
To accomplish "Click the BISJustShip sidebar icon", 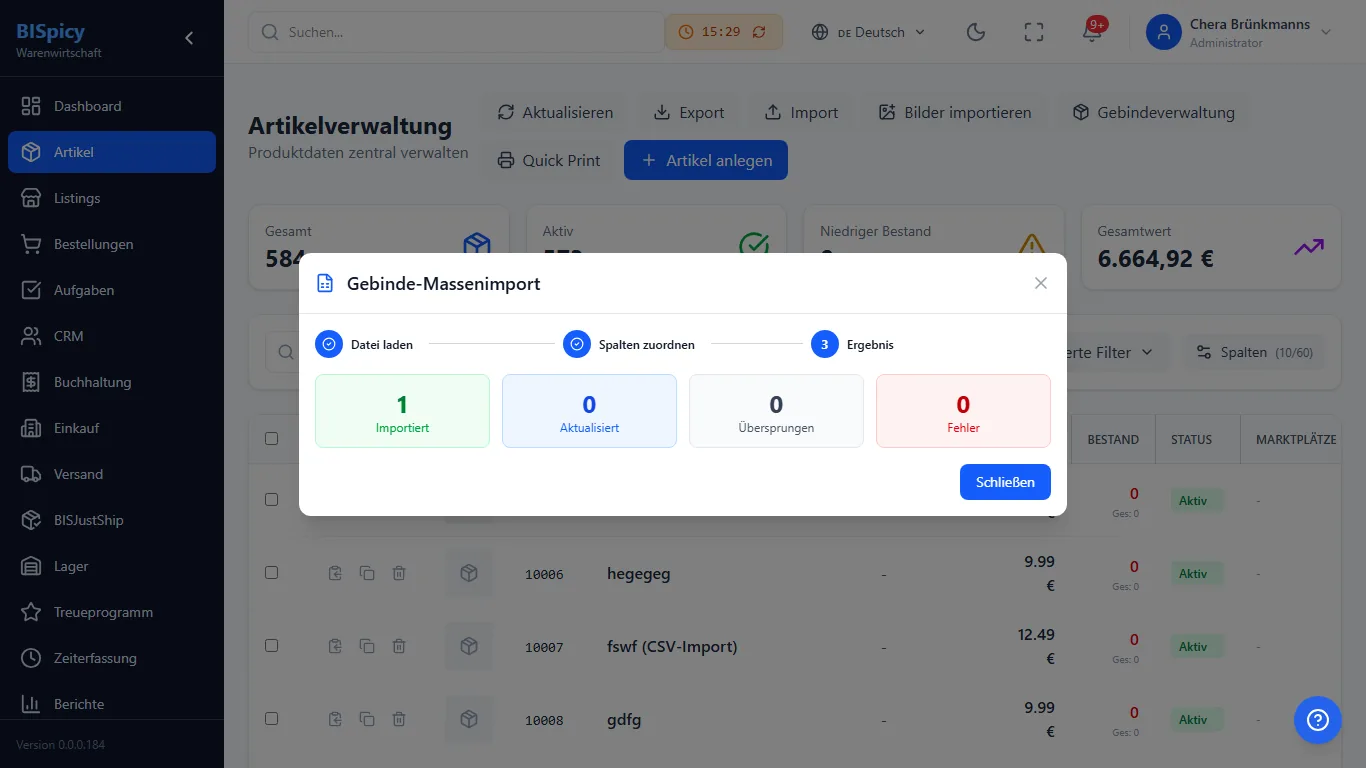I will (x=31, y=520).
